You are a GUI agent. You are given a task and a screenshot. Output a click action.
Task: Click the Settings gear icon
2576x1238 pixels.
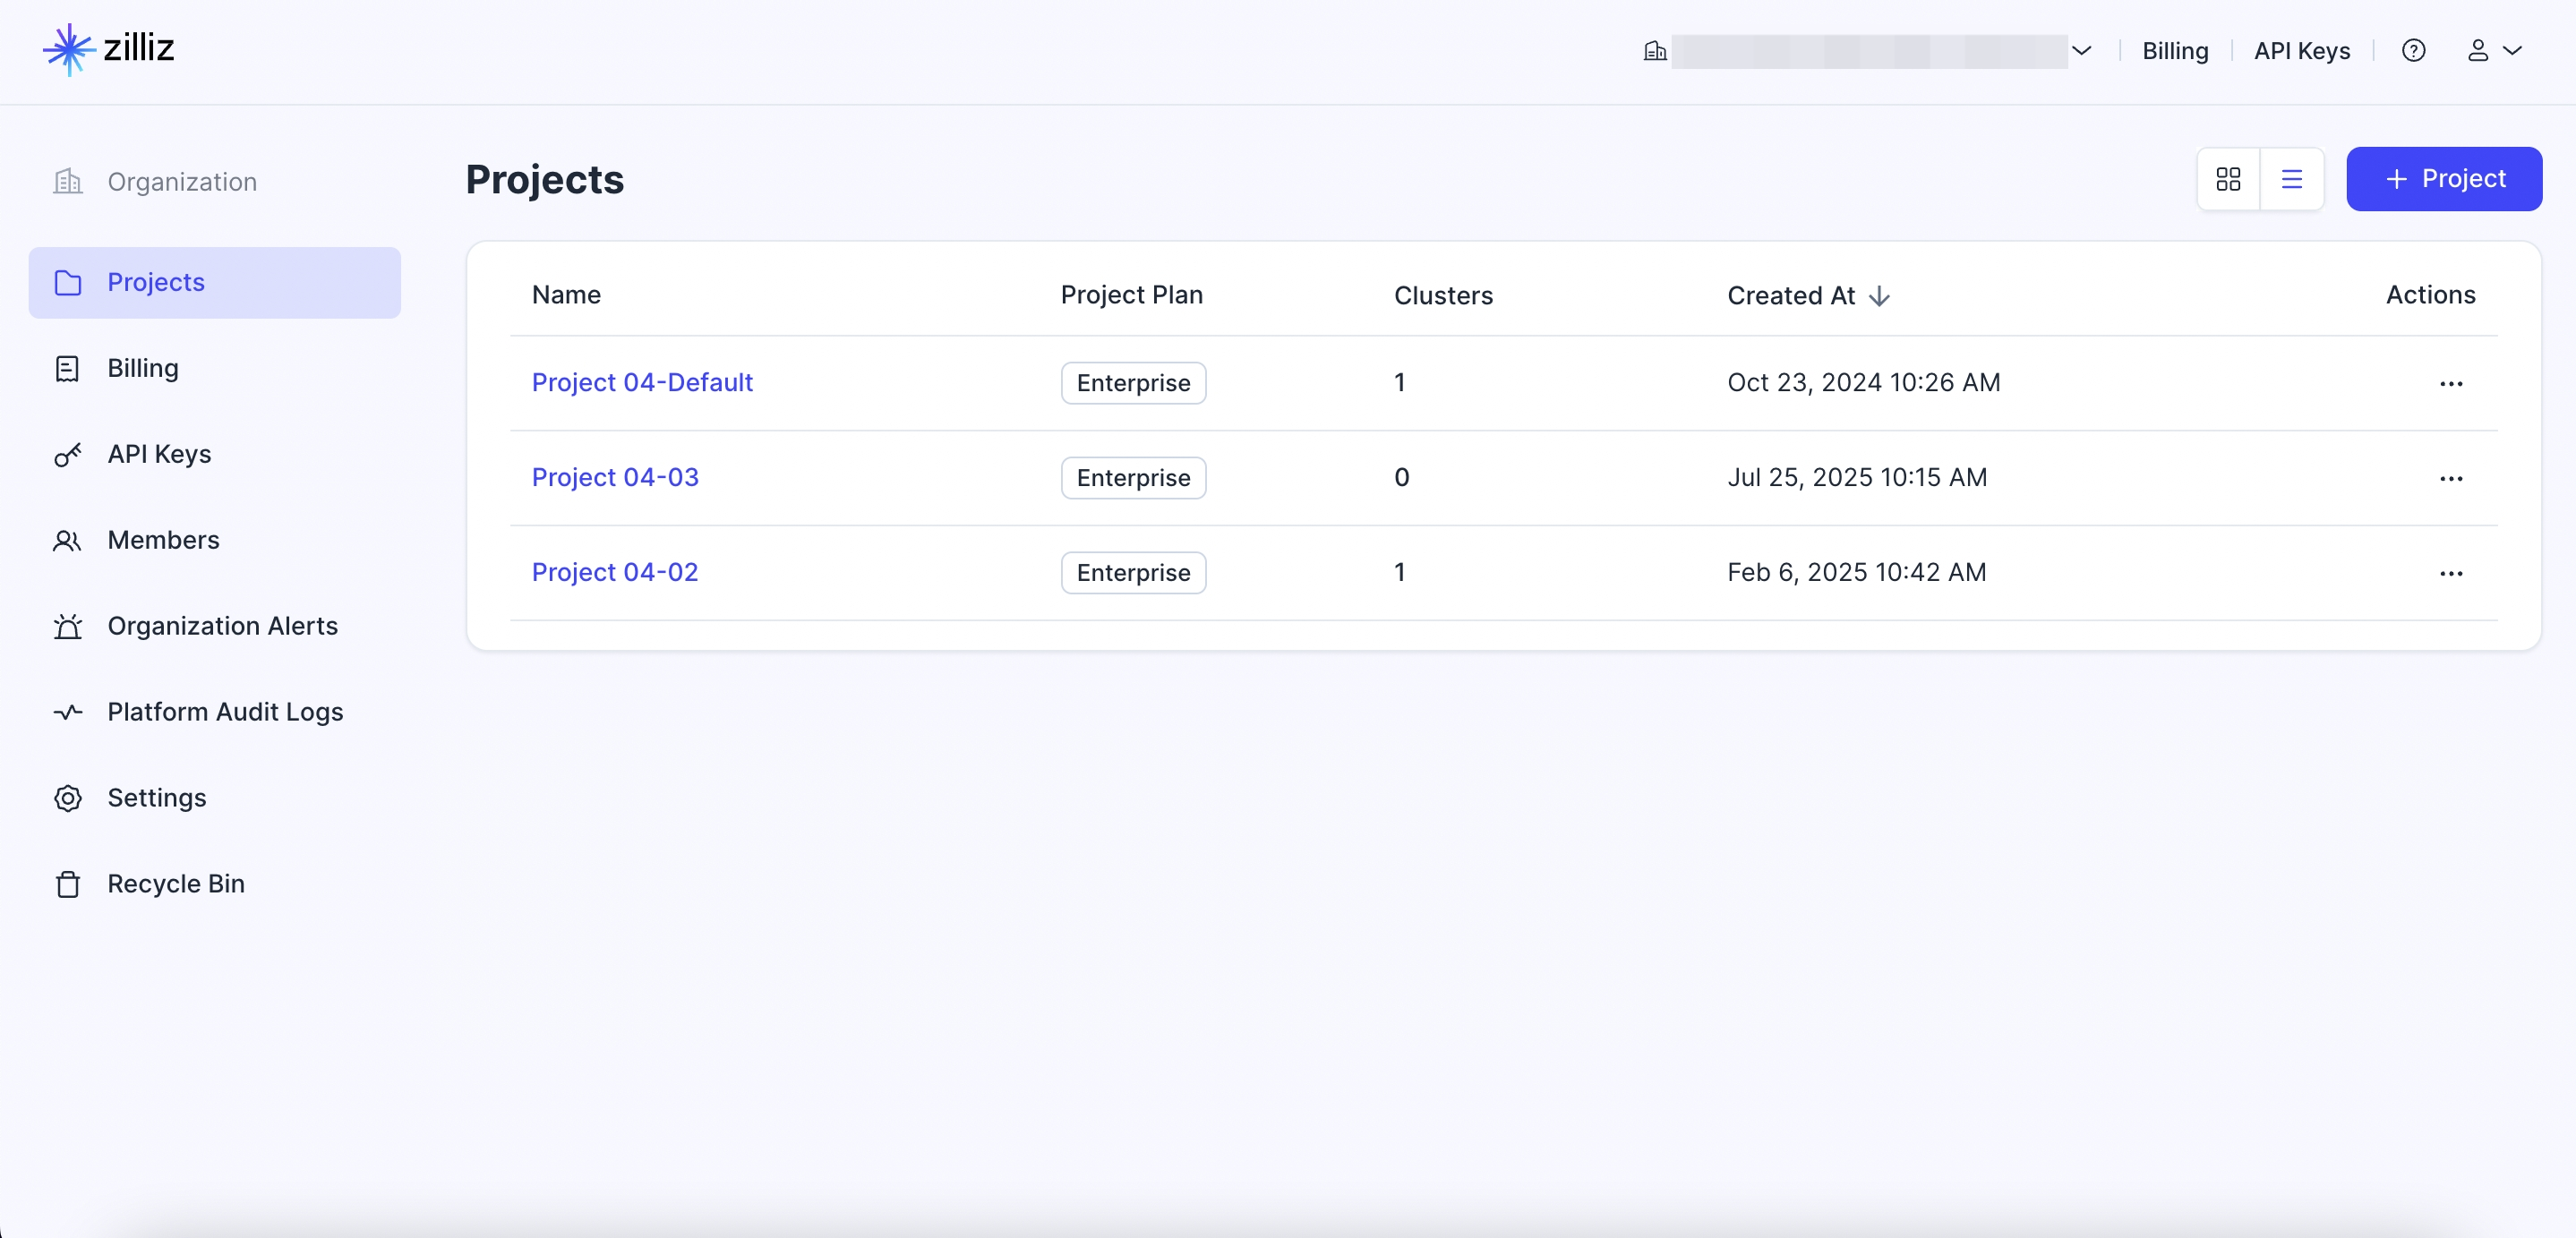coord(67,798)
